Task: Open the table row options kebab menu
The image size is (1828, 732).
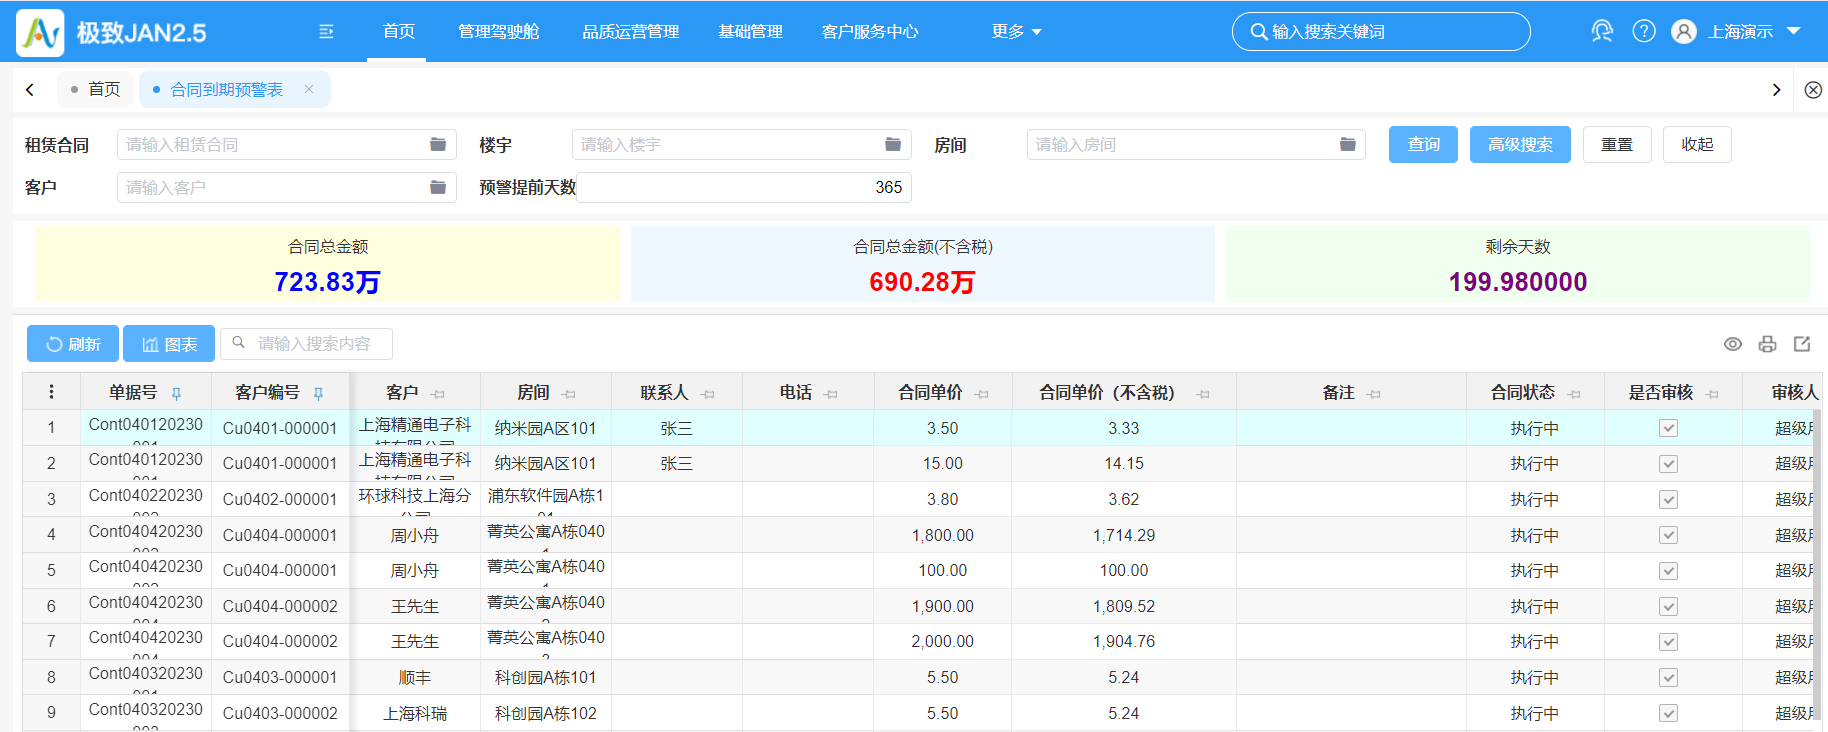Action: tap(51, 392)
